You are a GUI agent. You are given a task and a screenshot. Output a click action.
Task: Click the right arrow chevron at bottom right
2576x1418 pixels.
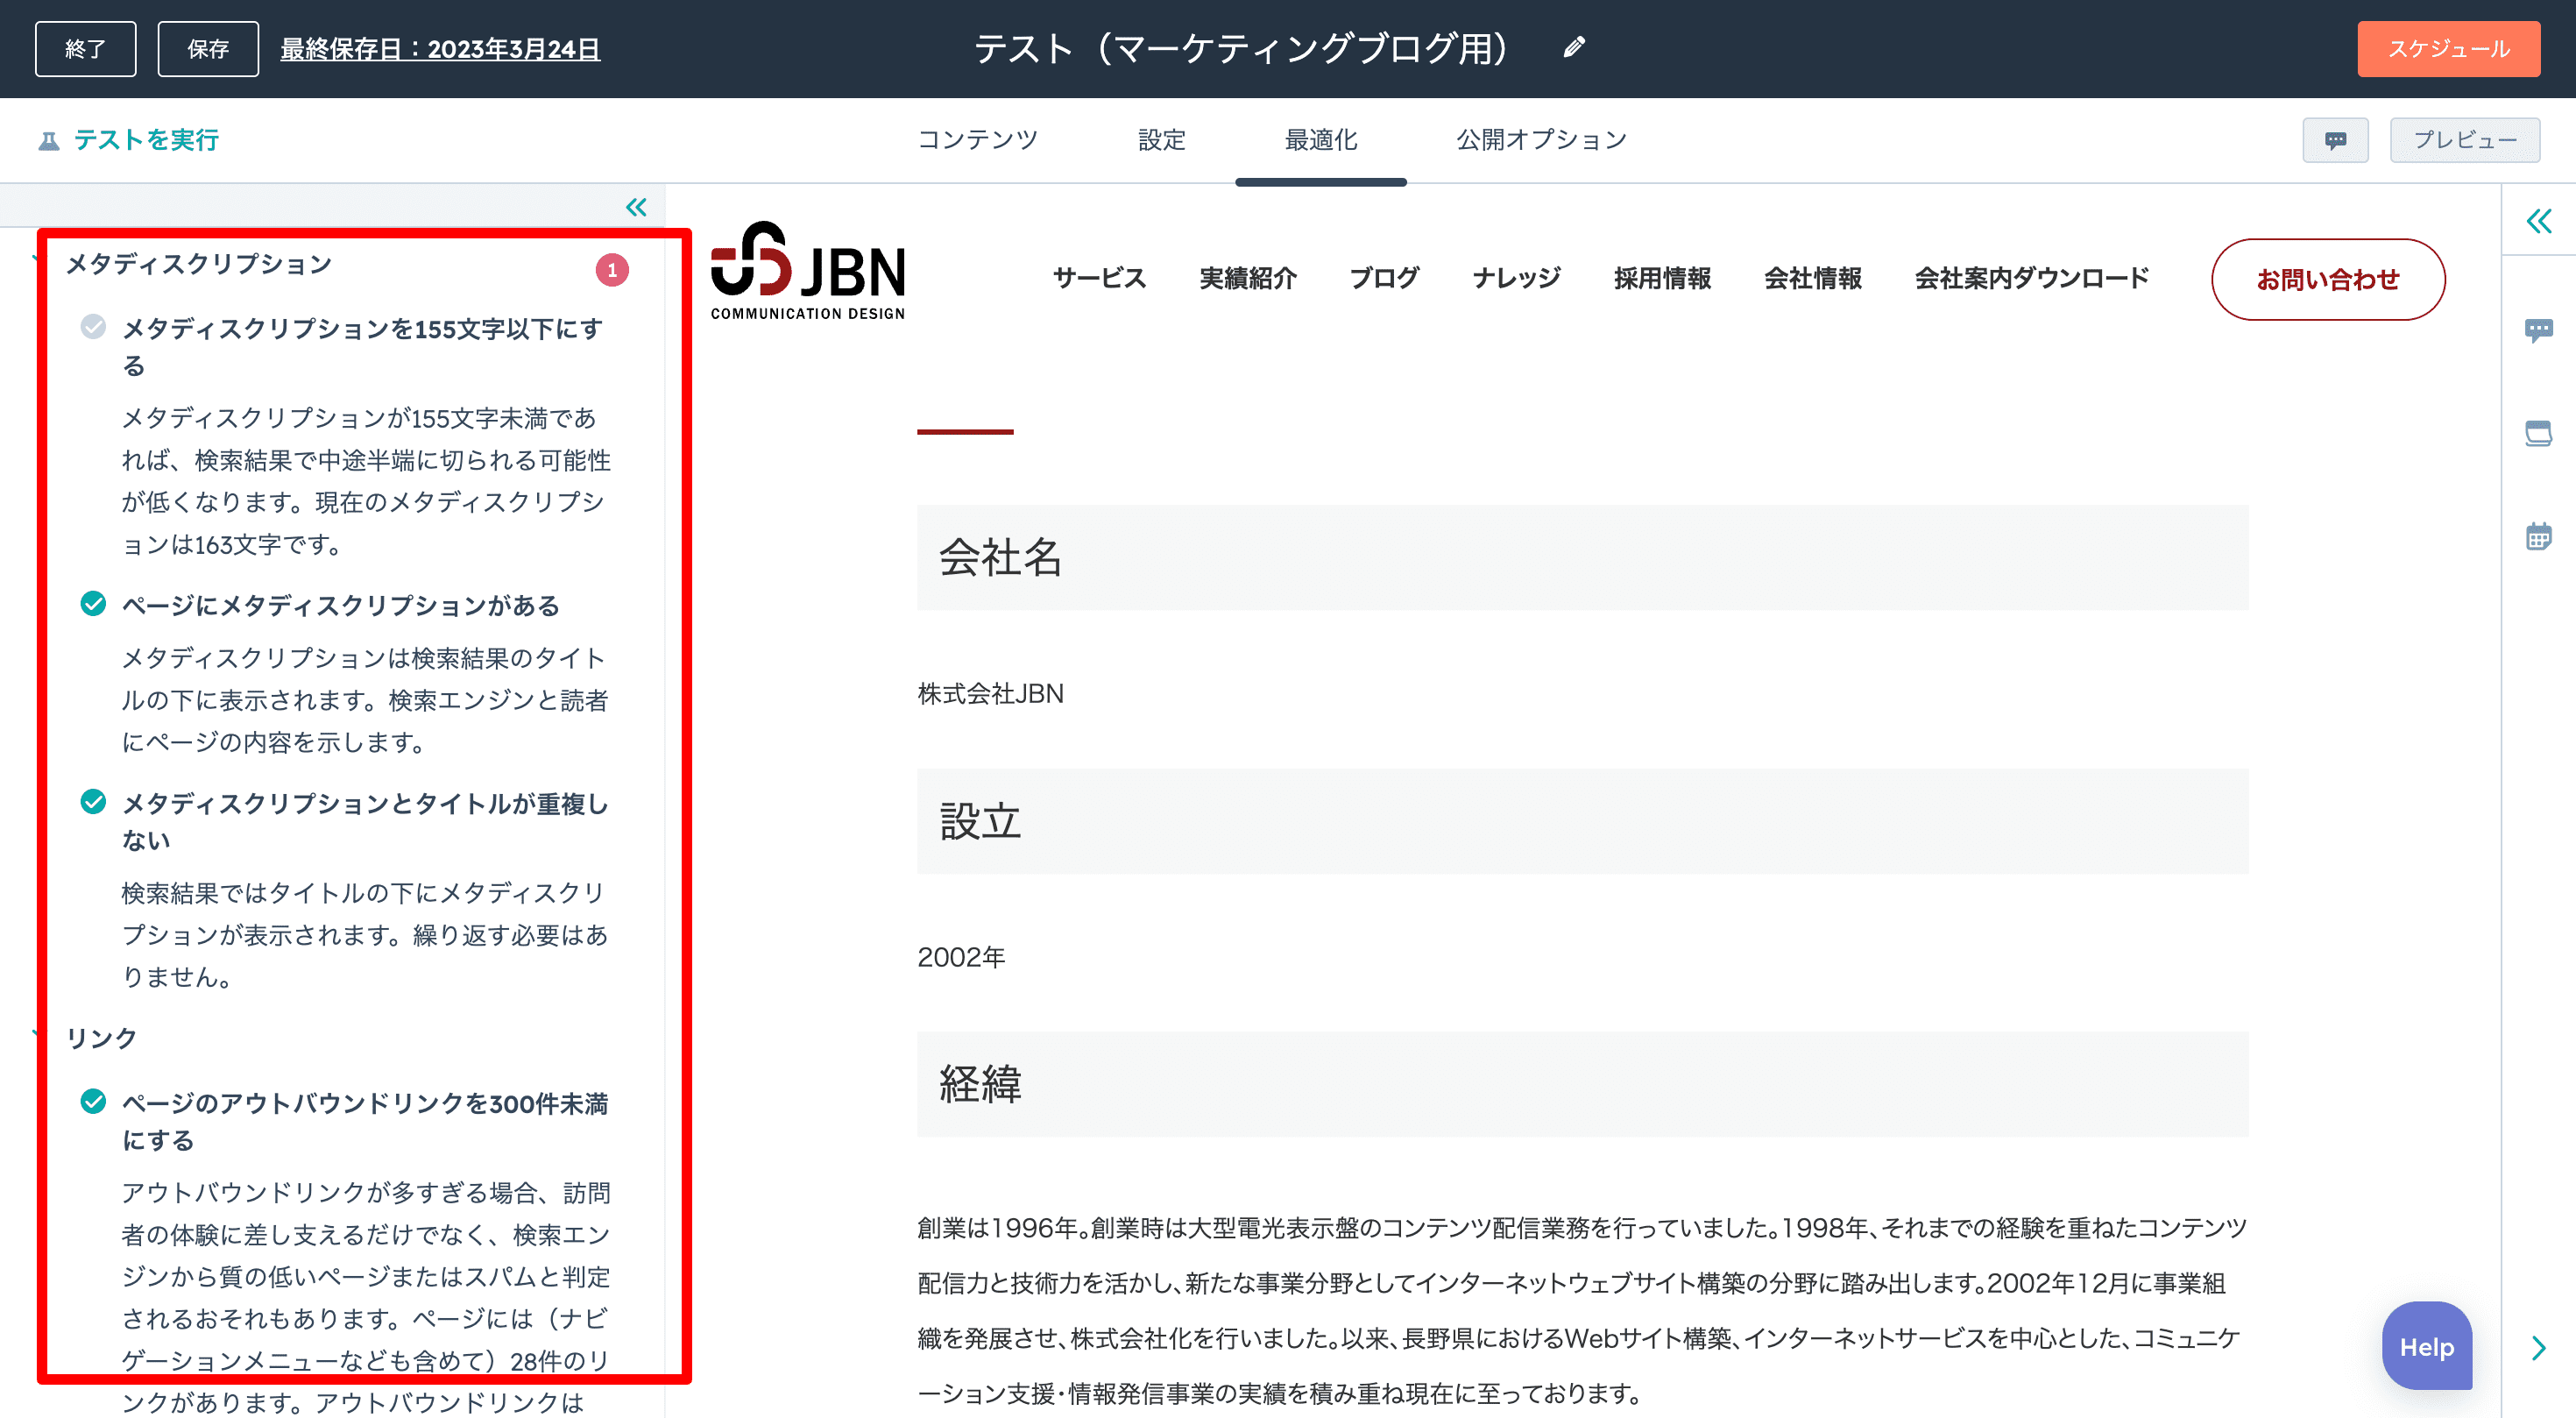(x=2538, y=1348)
